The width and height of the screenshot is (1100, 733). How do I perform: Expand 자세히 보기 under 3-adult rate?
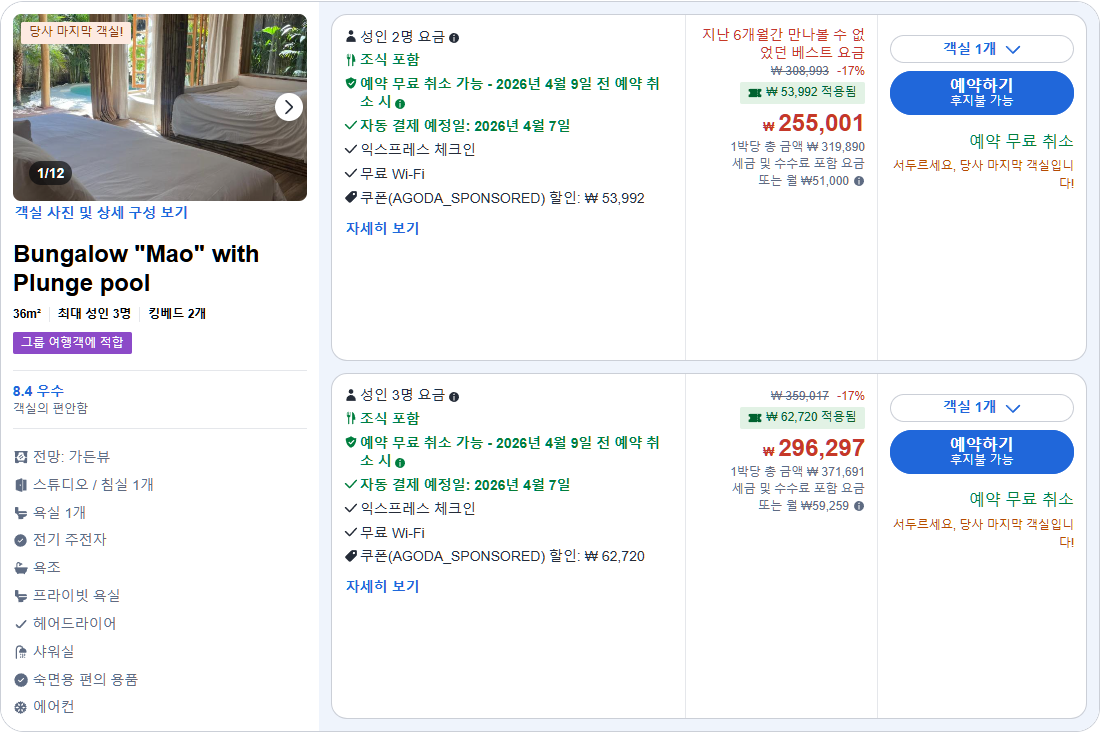[382, 586]
